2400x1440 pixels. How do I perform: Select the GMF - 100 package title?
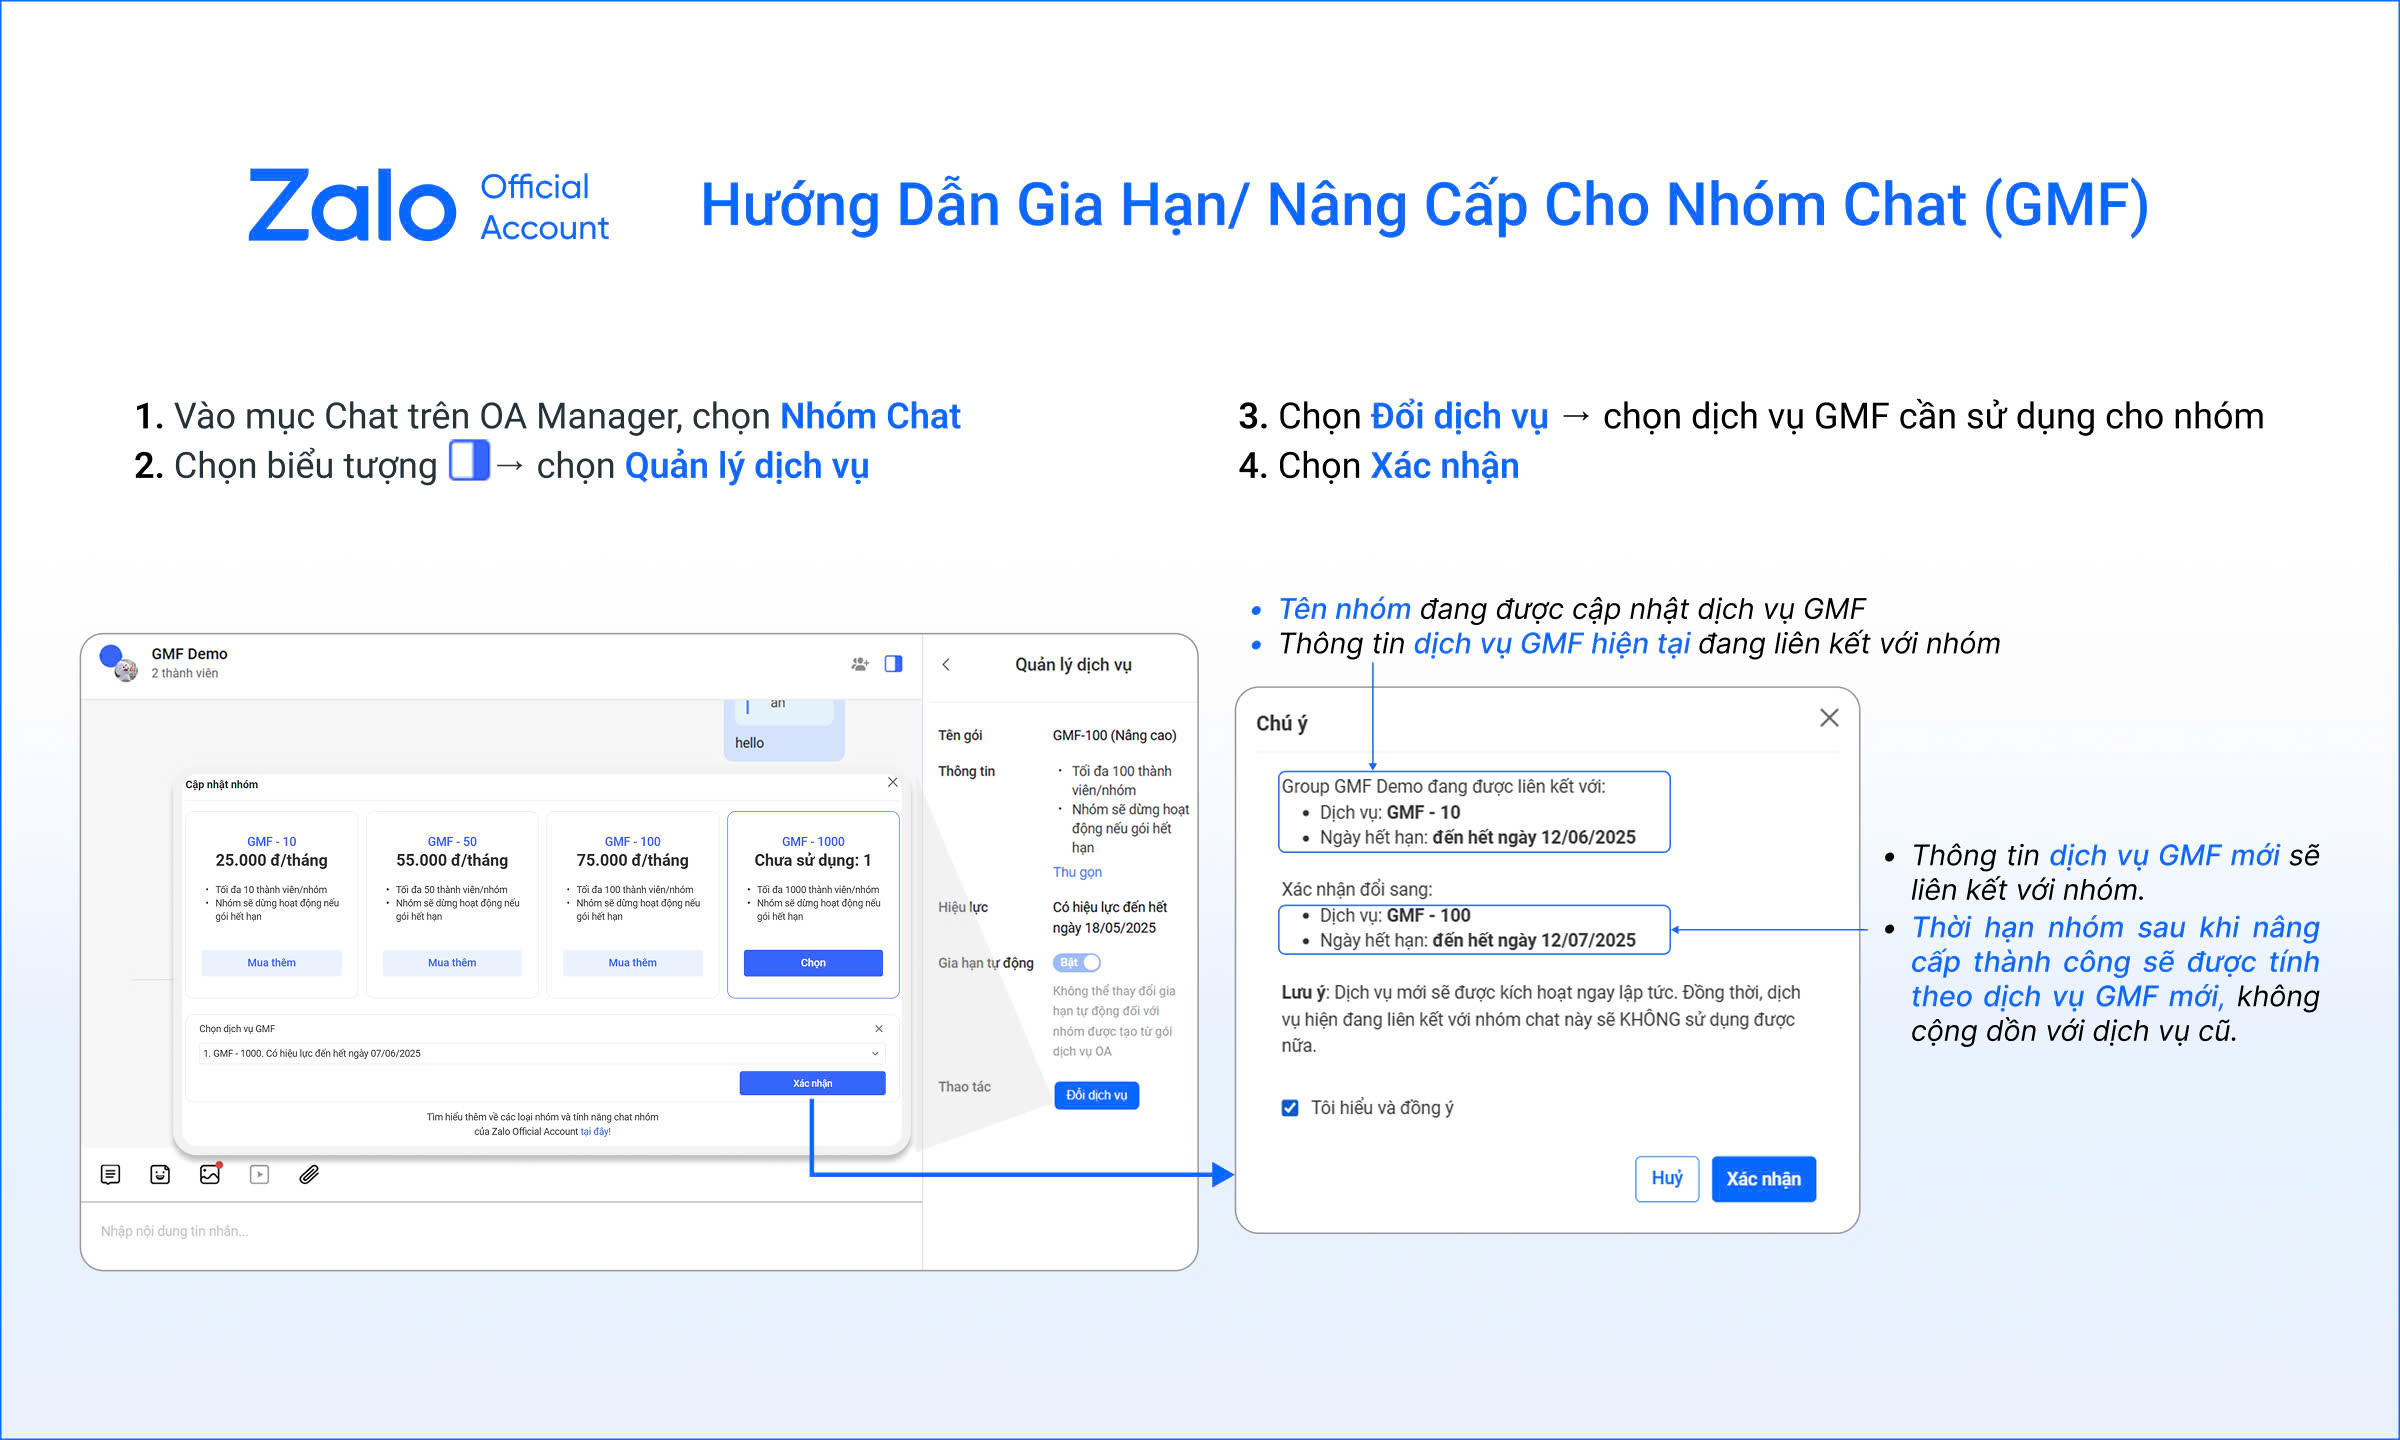point(633,842)
